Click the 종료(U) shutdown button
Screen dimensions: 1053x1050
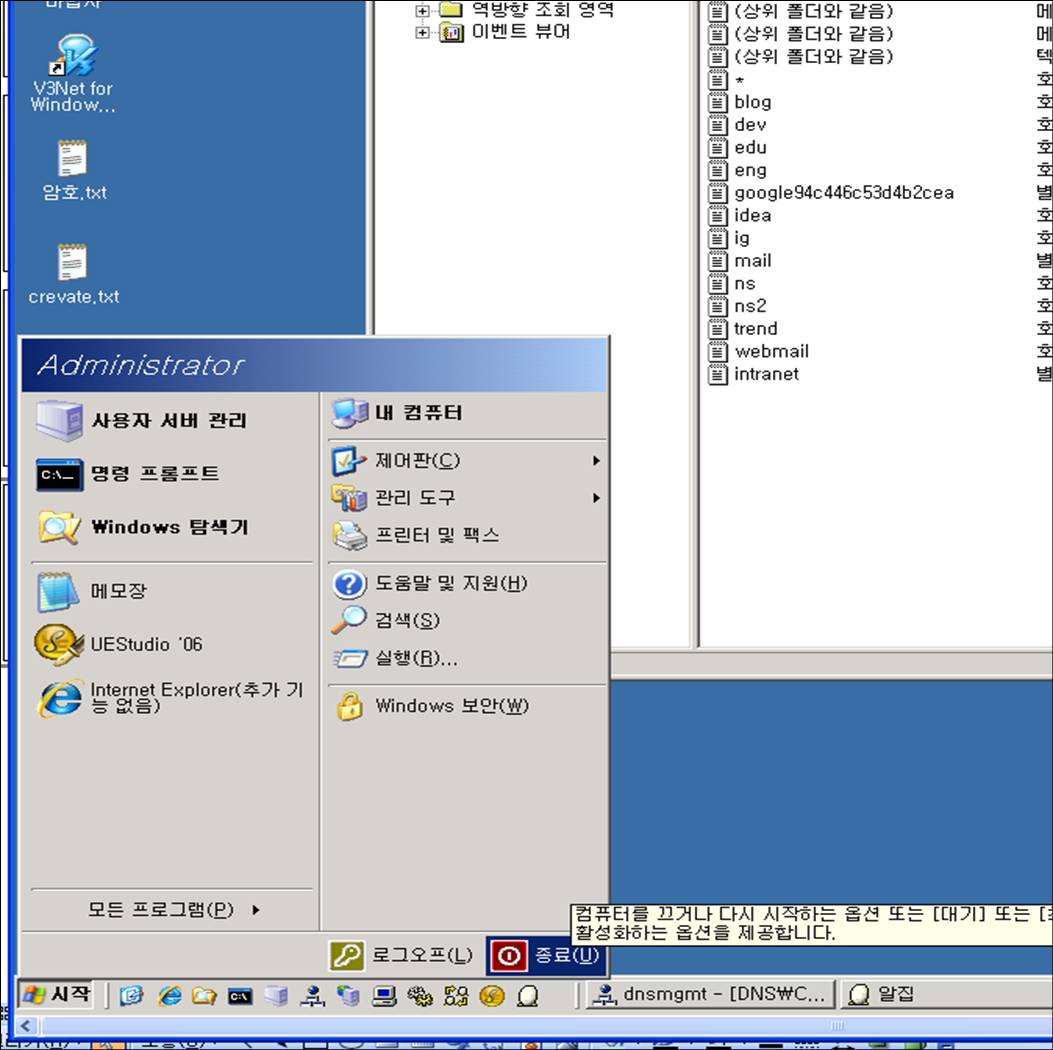coord(546,955)
